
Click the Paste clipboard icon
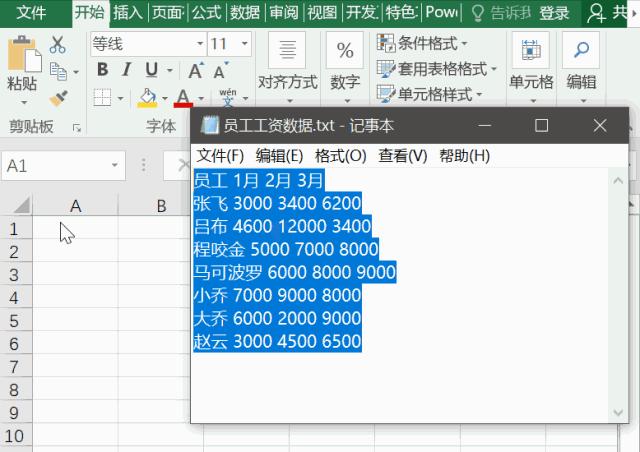24,54
